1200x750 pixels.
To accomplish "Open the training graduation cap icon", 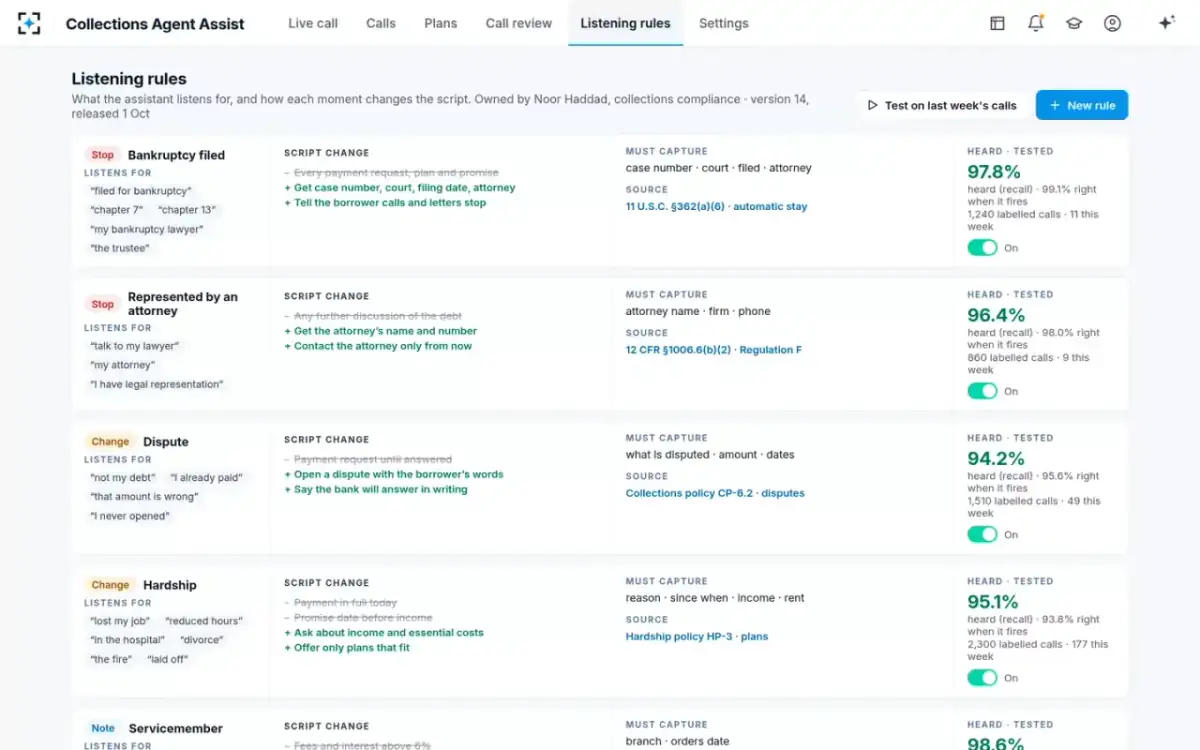I will coord(1074,23).
